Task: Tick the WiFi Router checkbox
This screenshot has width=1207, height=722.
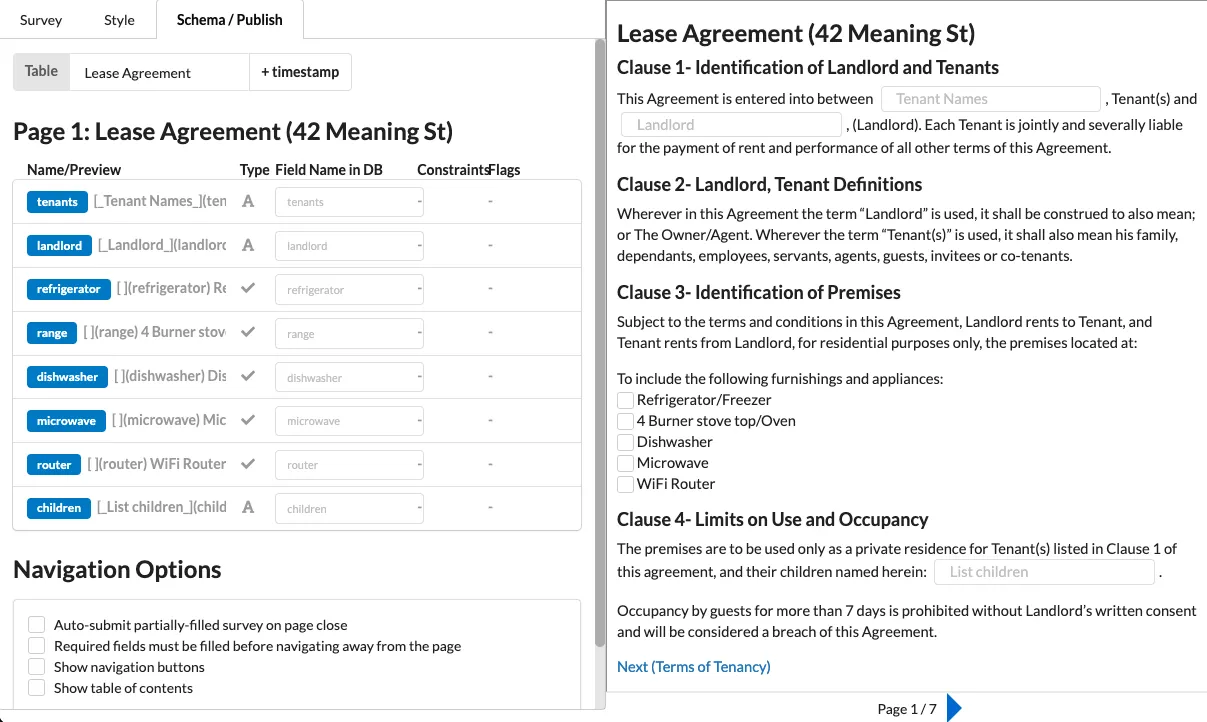Action: 626,484
